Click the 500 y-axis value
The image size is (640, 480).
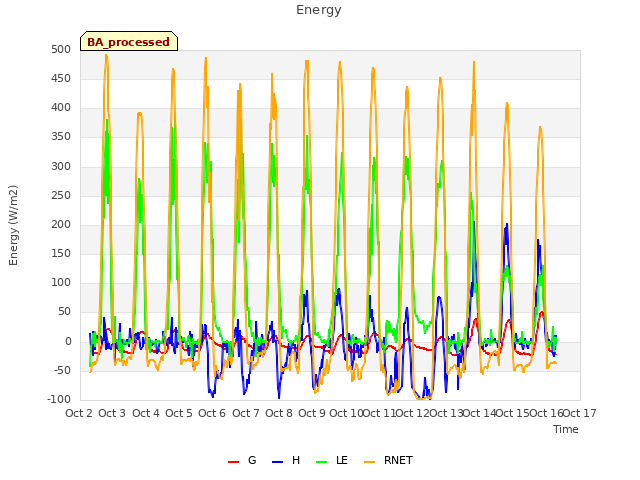61,49
